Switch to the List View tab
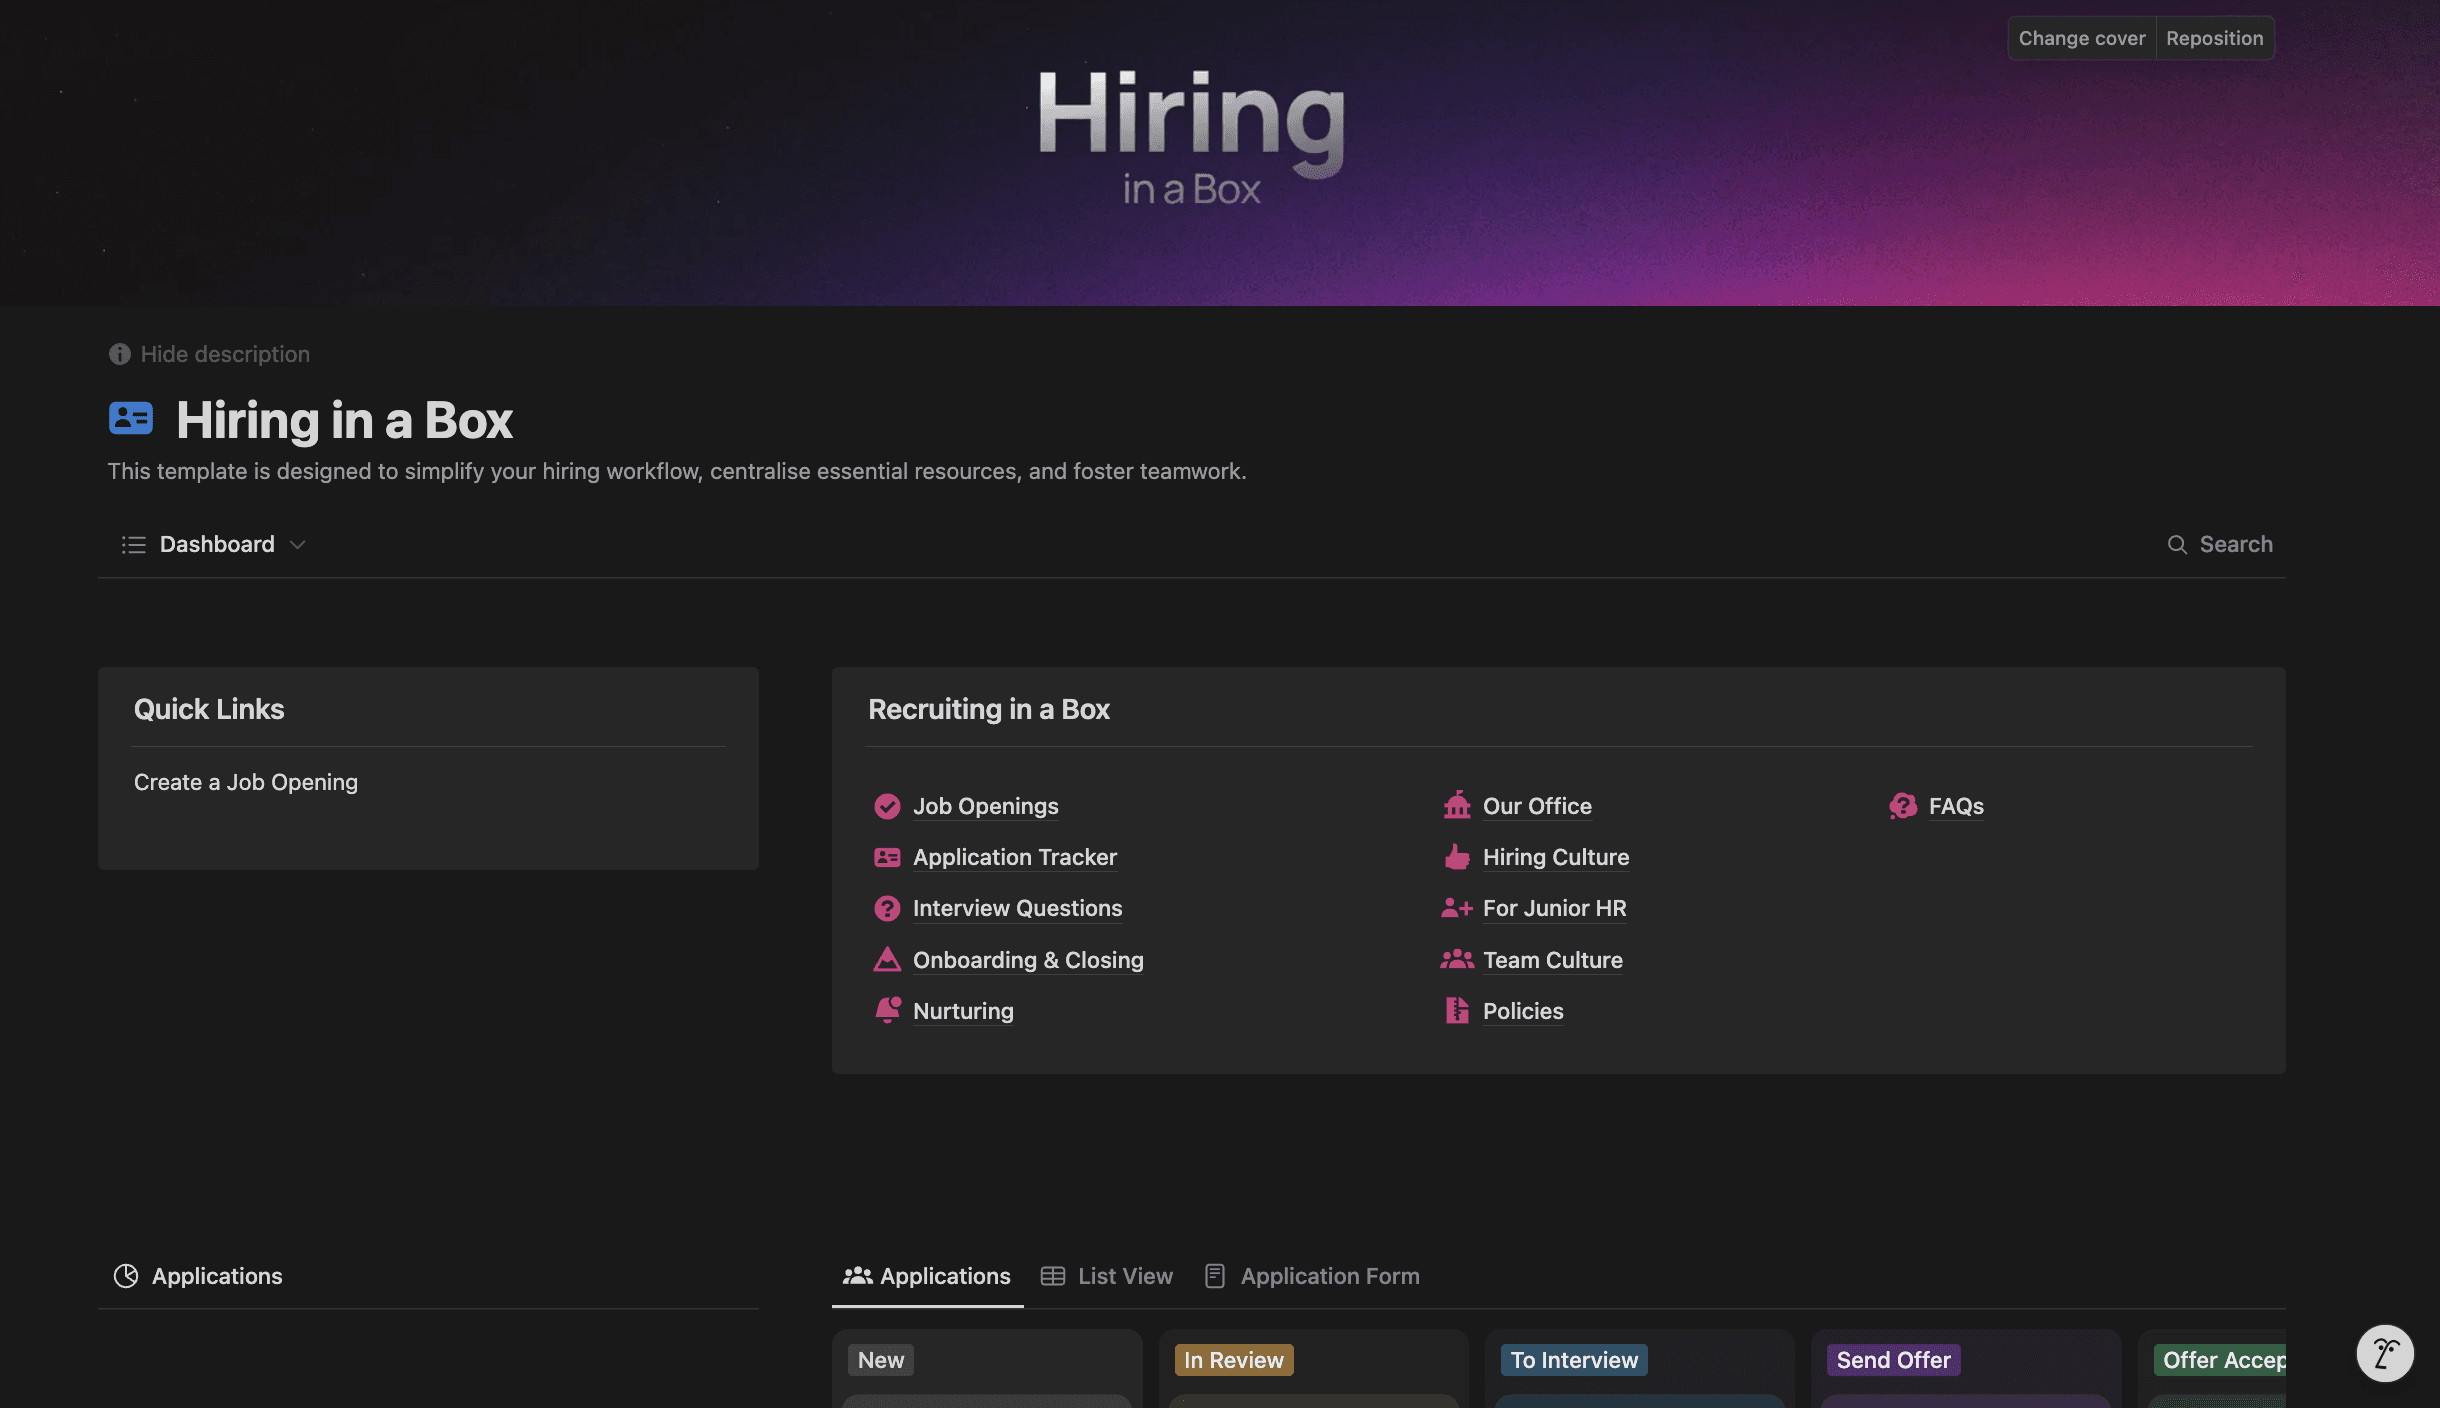 (1107, 1276)
